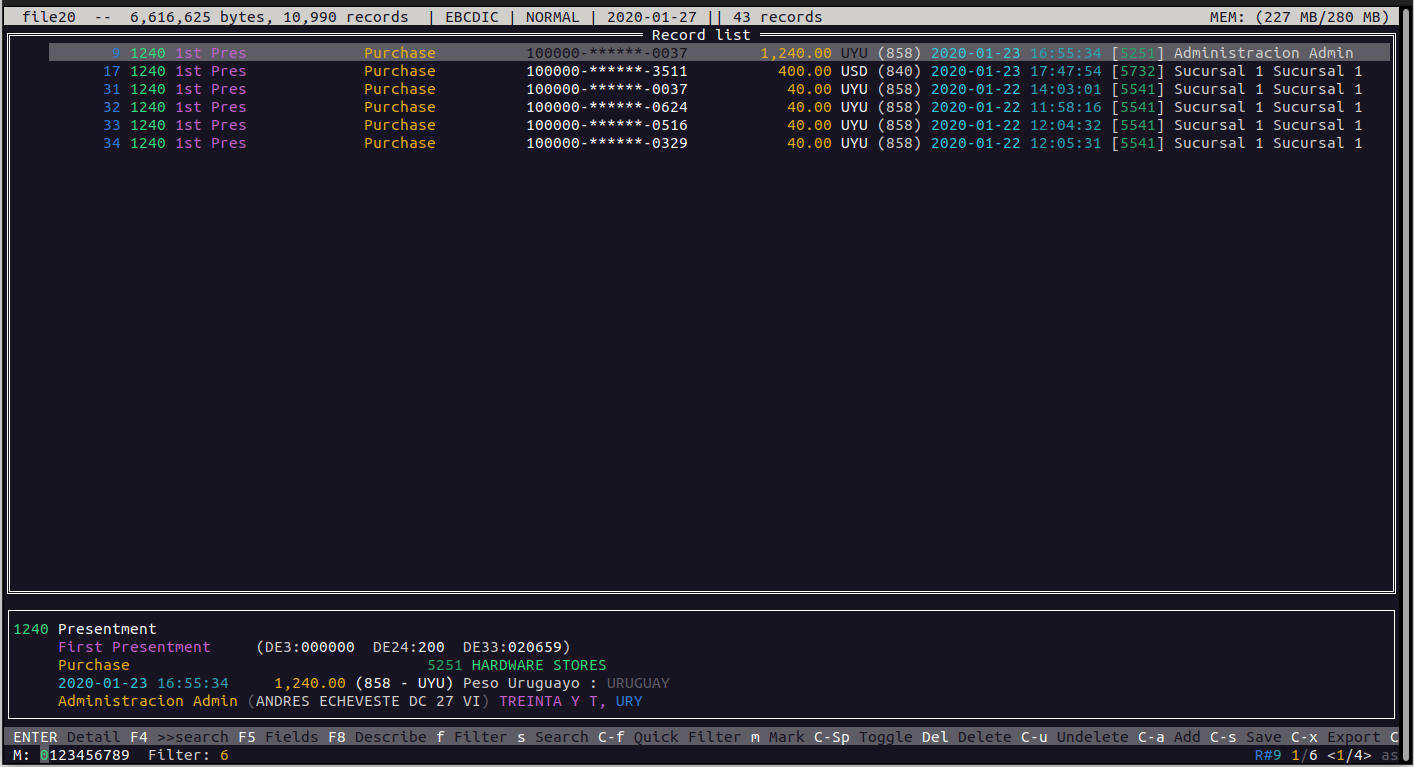Screen dimensions: 1414x767
Task: Click the F5 Fields command
Action: tap(278, 737)
